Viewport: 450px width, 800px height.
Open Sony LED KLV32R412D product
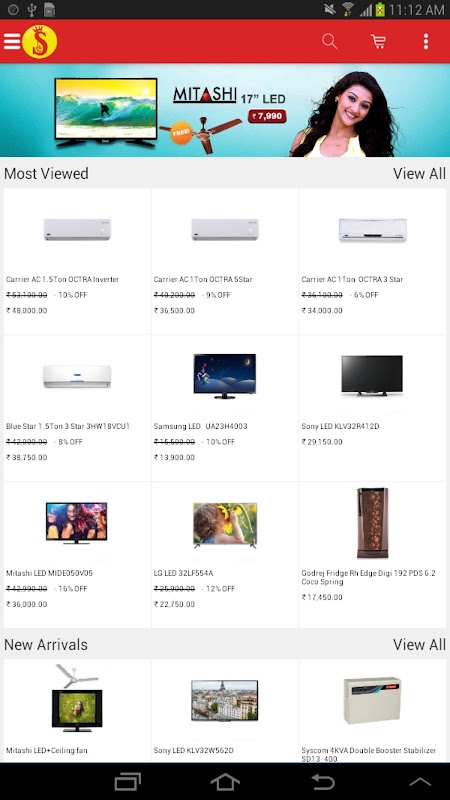[372, 408]
